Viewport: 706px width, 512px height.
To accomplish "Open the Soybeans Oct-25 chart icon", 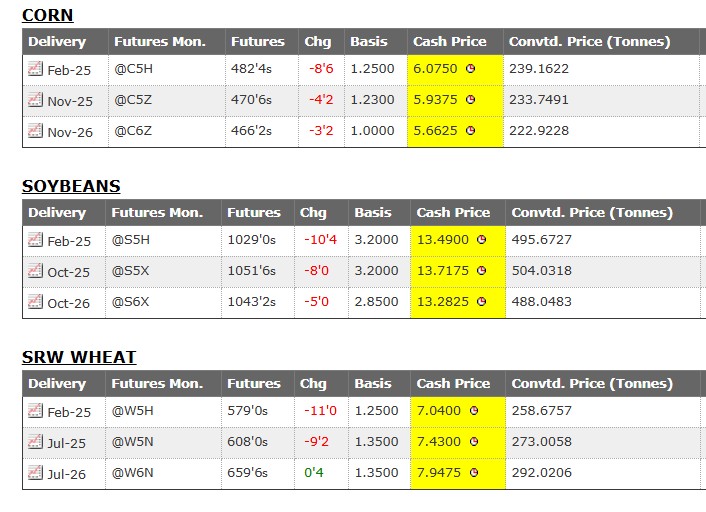I will tap(35, 271).
